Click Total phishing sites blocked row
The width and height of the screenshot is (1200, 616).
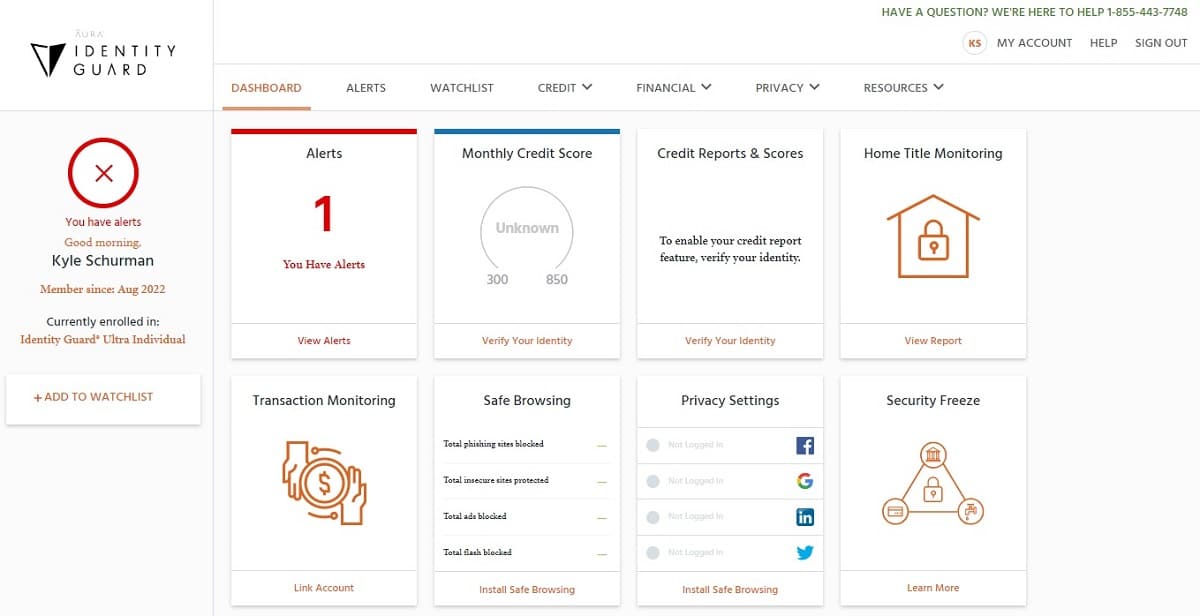coord(527,445)
